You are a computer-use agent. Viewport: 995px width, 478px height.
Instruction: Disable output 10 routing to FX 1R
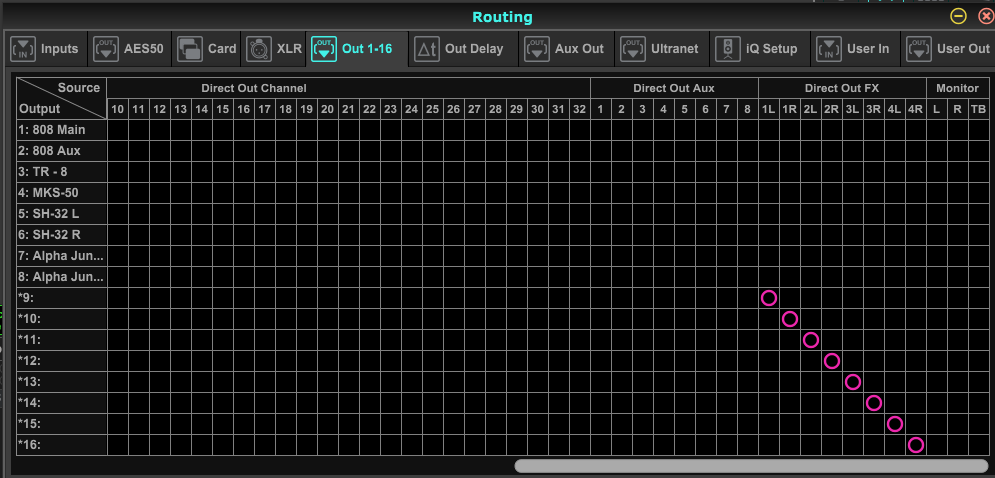(x=789, y=319)
